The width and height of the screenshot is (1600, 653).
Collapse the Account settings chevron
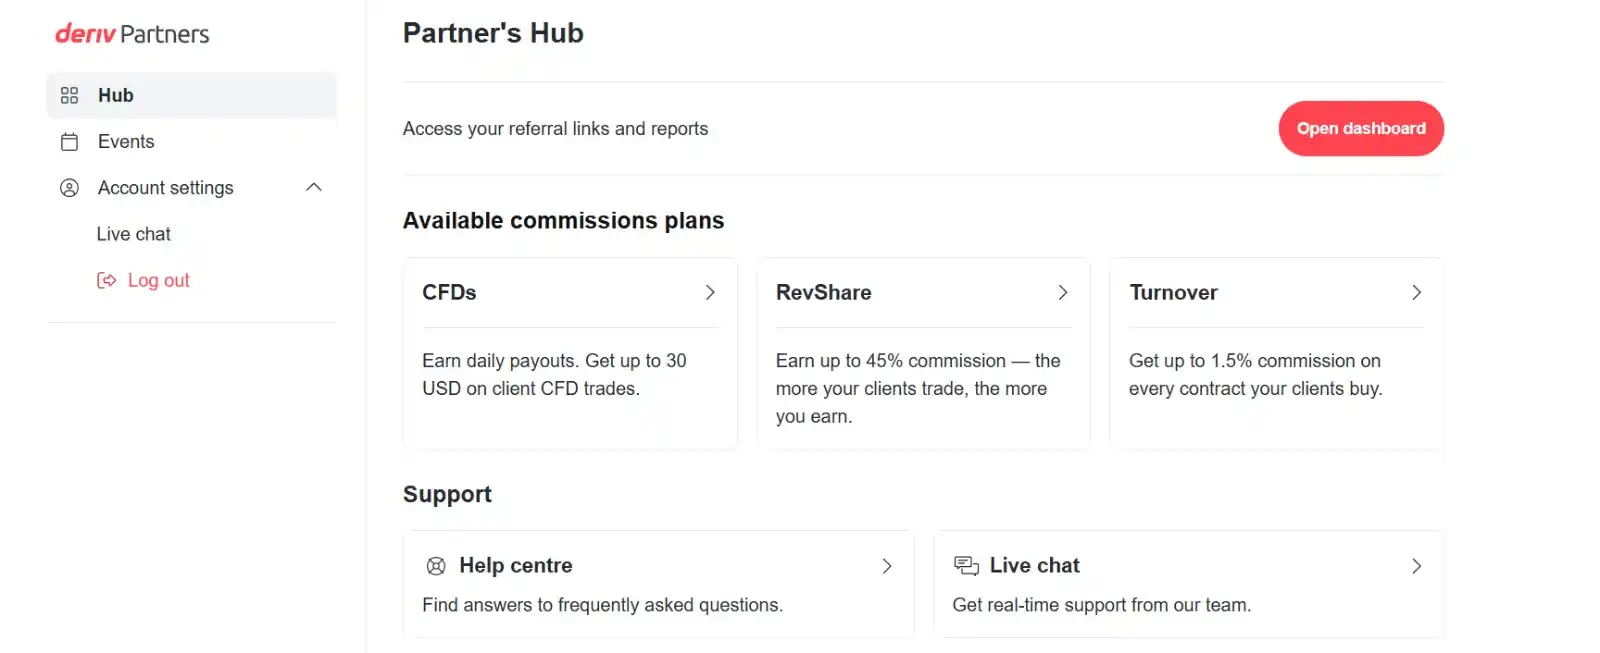(314, 187)
